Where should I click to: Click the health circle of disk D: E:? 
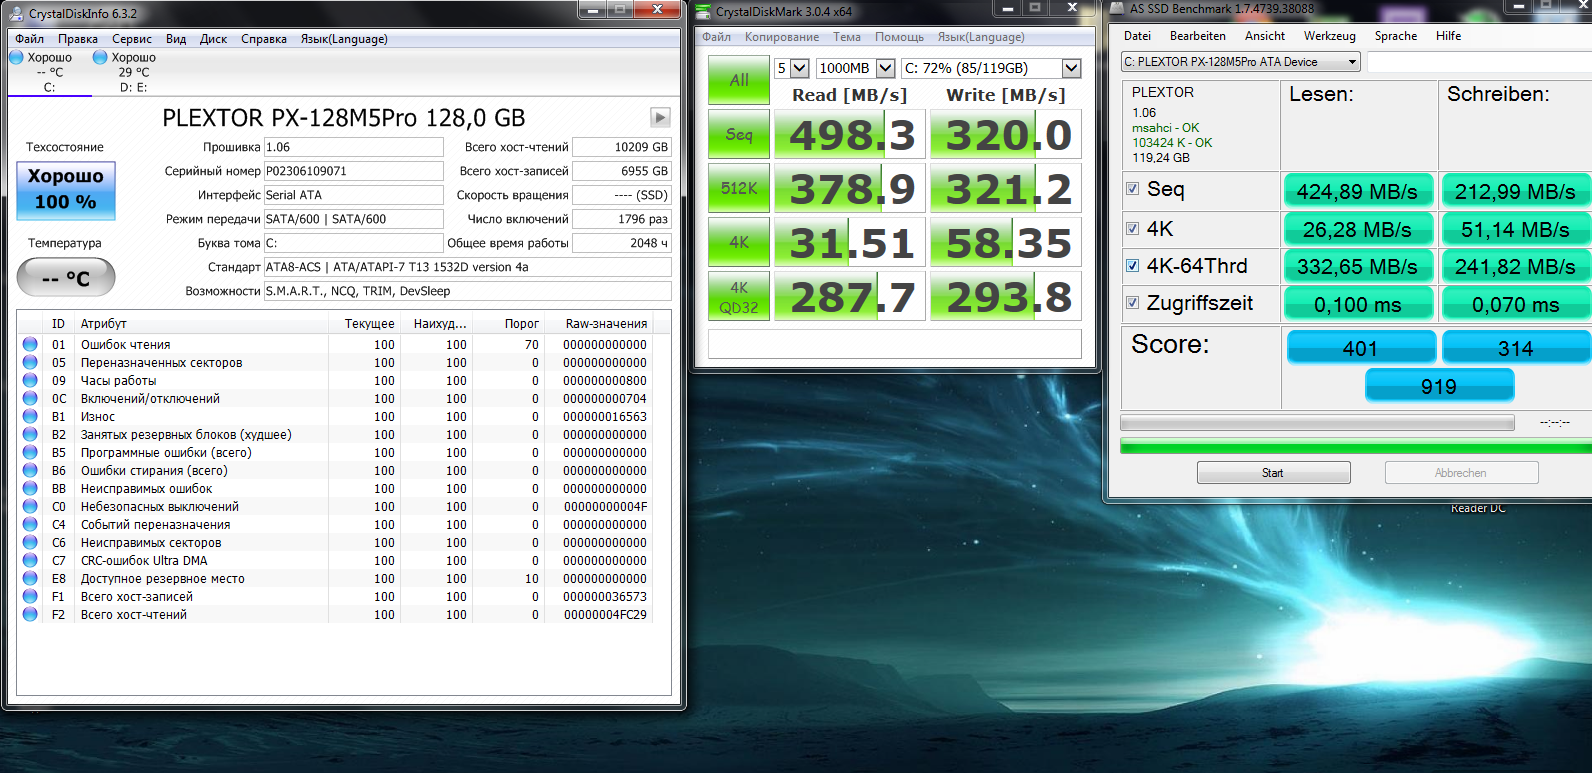pos(100,57)
